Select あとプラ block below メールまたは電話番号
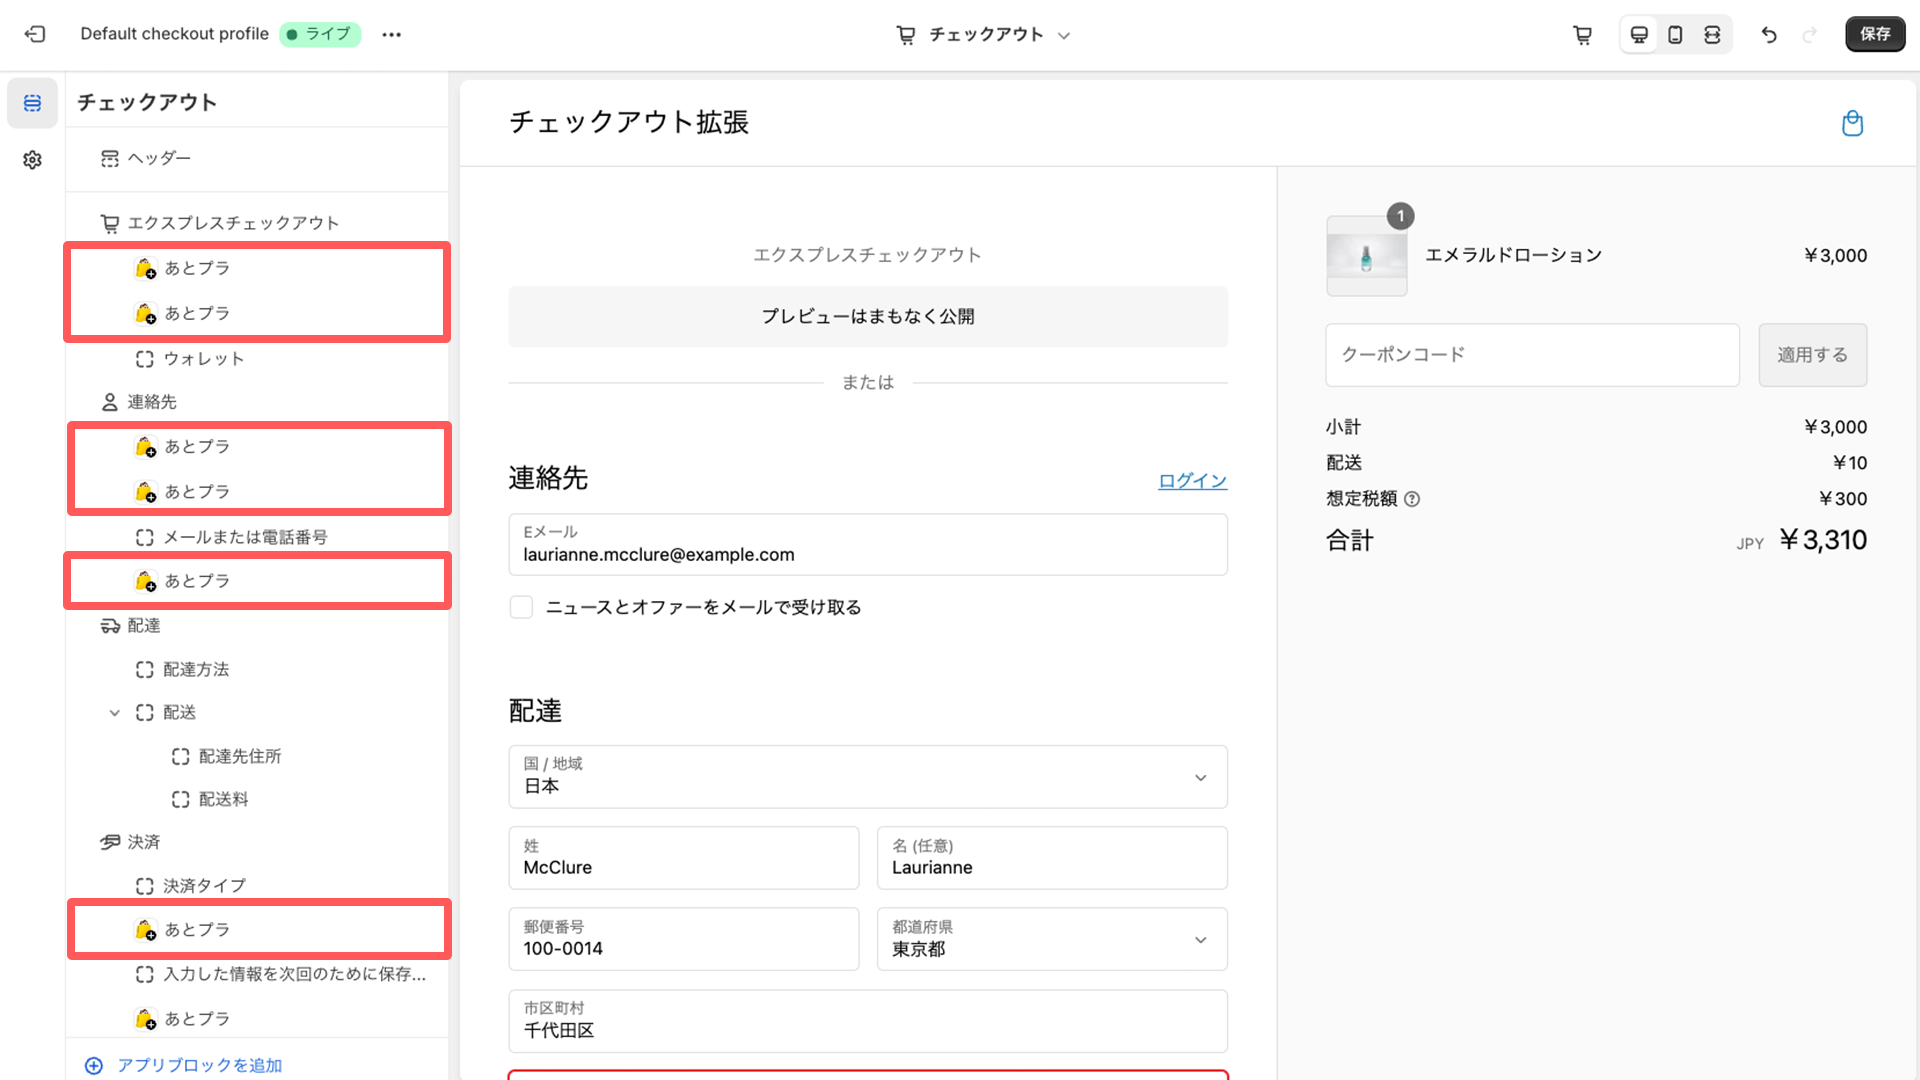Image resolution: width=1920 pixels, height=1080 pixels. tap(257, 581)
